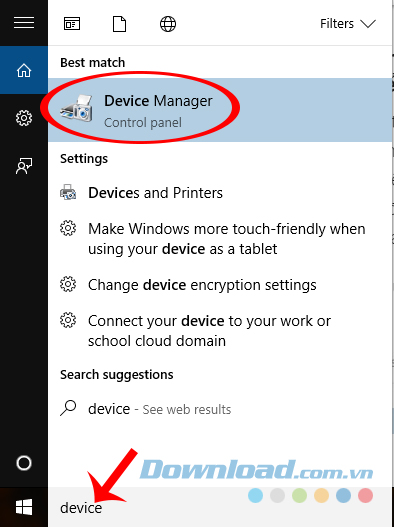The width and height of the screenshot is (394, 527).
Task: Click the Best match heading
Action: click(x=92, y=63)
